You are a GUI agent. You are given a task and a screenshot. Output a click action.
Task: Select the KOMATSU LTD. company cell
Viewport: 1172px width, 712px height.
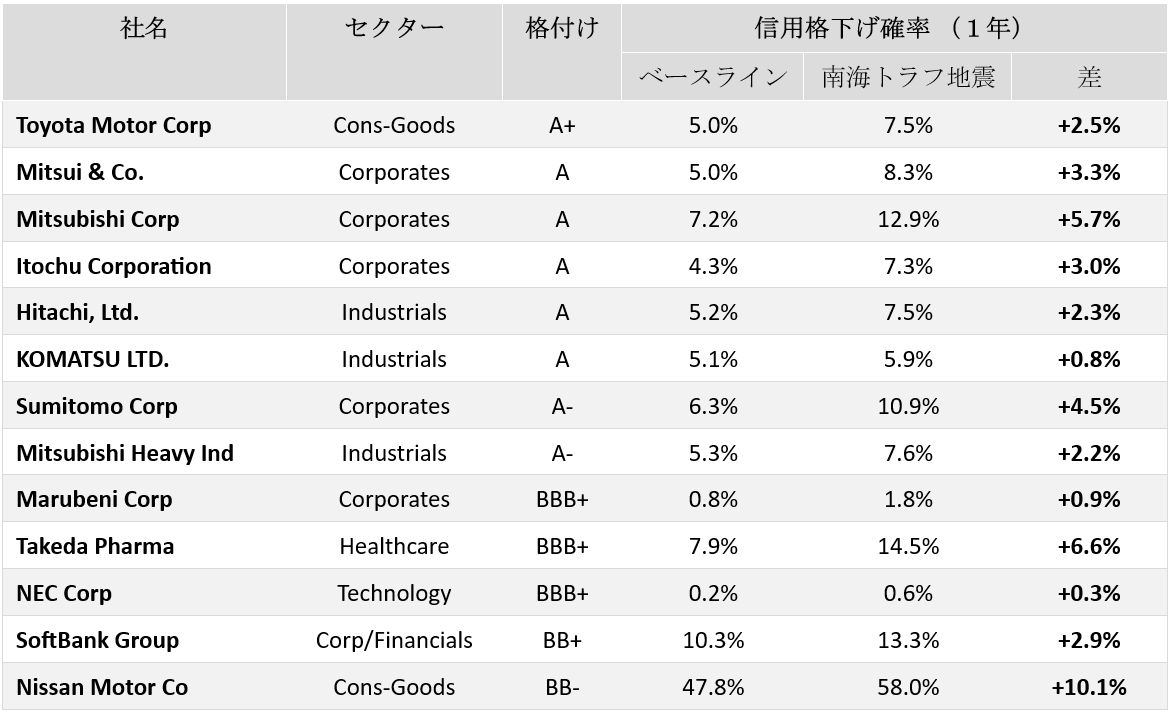92,359
